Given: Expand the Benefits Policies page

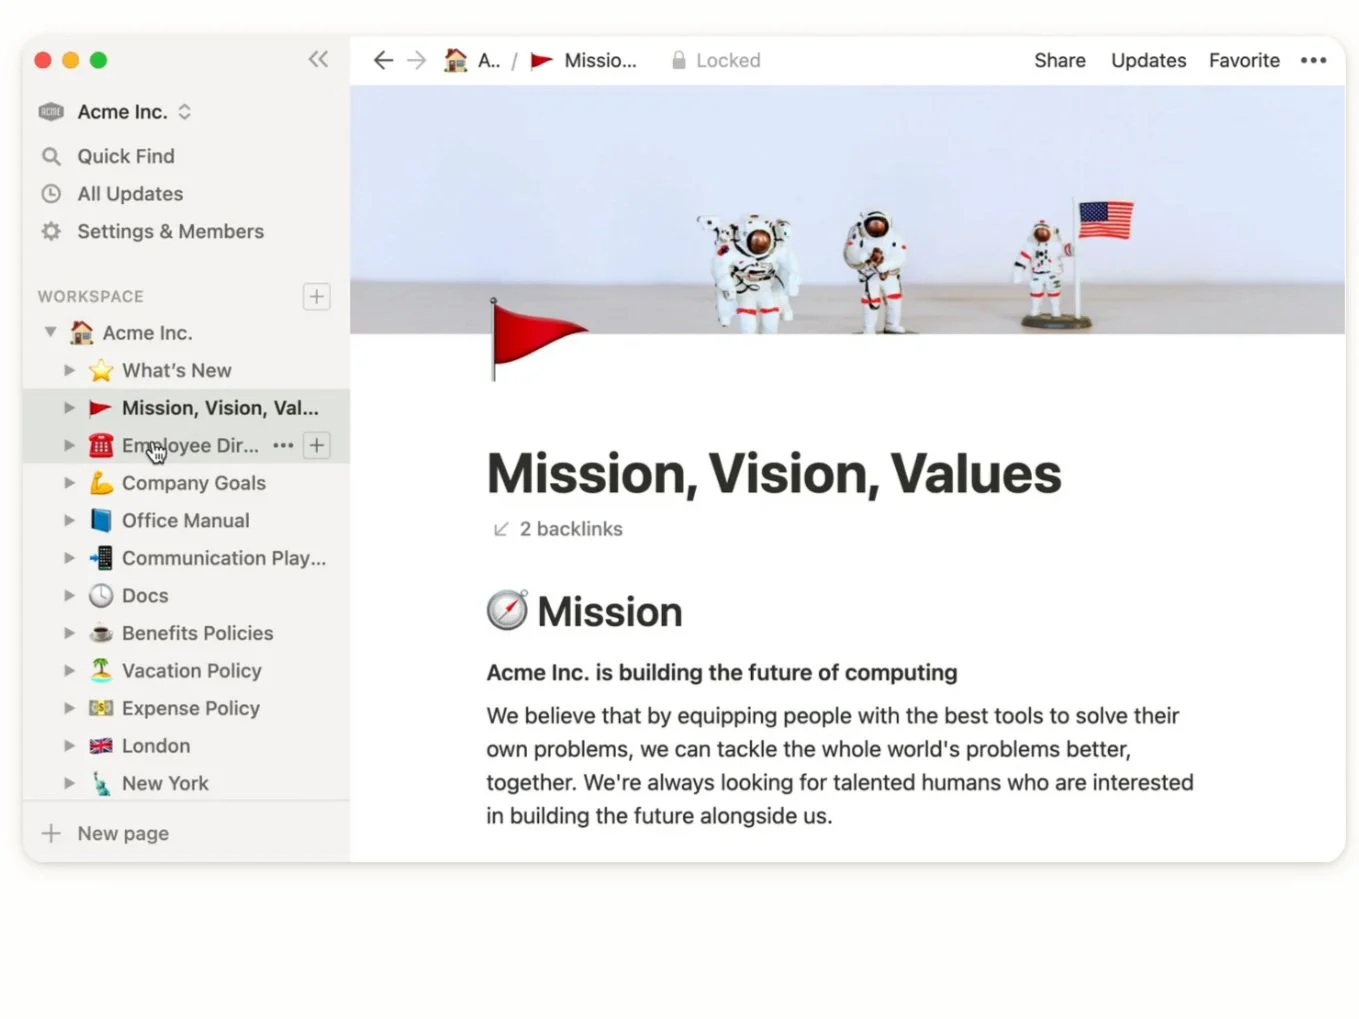Looking at the screenshot, I should 69,633.
